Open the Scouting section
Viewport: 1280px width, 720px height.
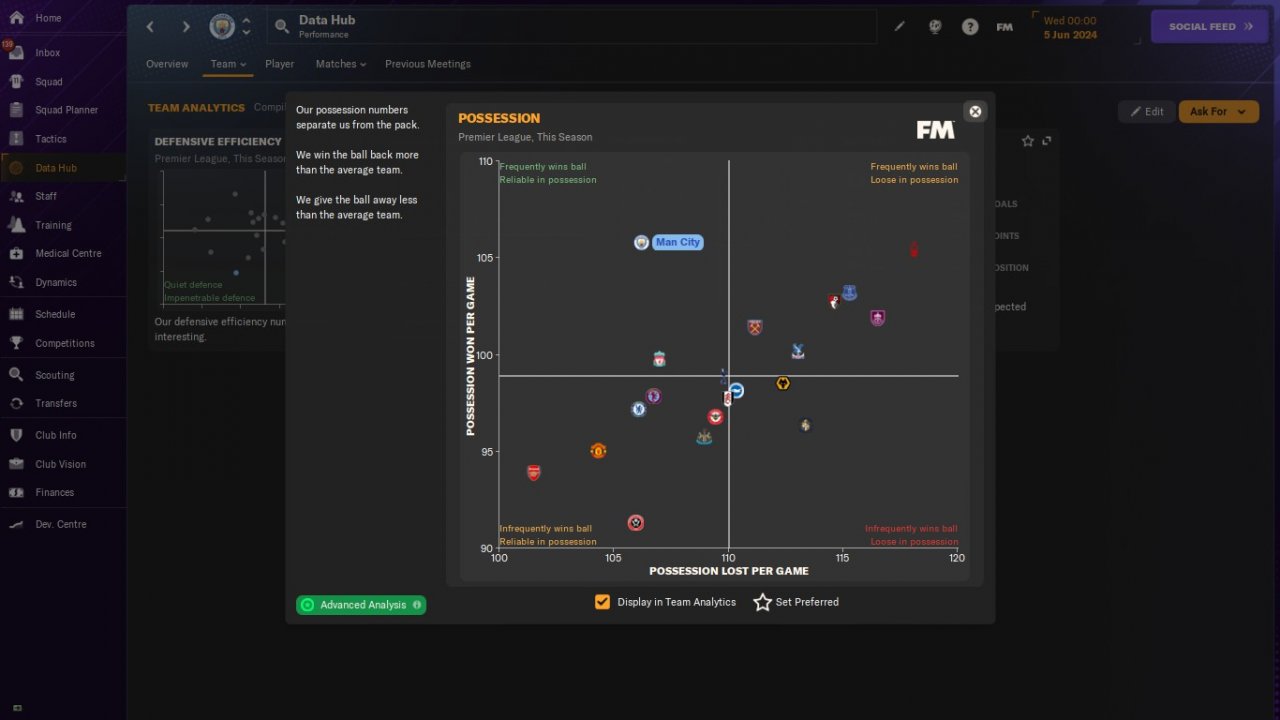(x=55, y=375)
